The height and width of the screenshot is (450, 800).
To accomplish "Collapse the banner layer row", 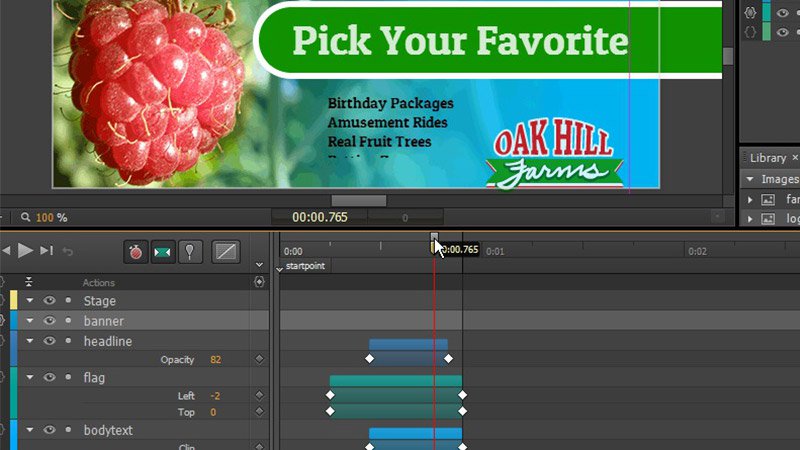I will (30, 320).
